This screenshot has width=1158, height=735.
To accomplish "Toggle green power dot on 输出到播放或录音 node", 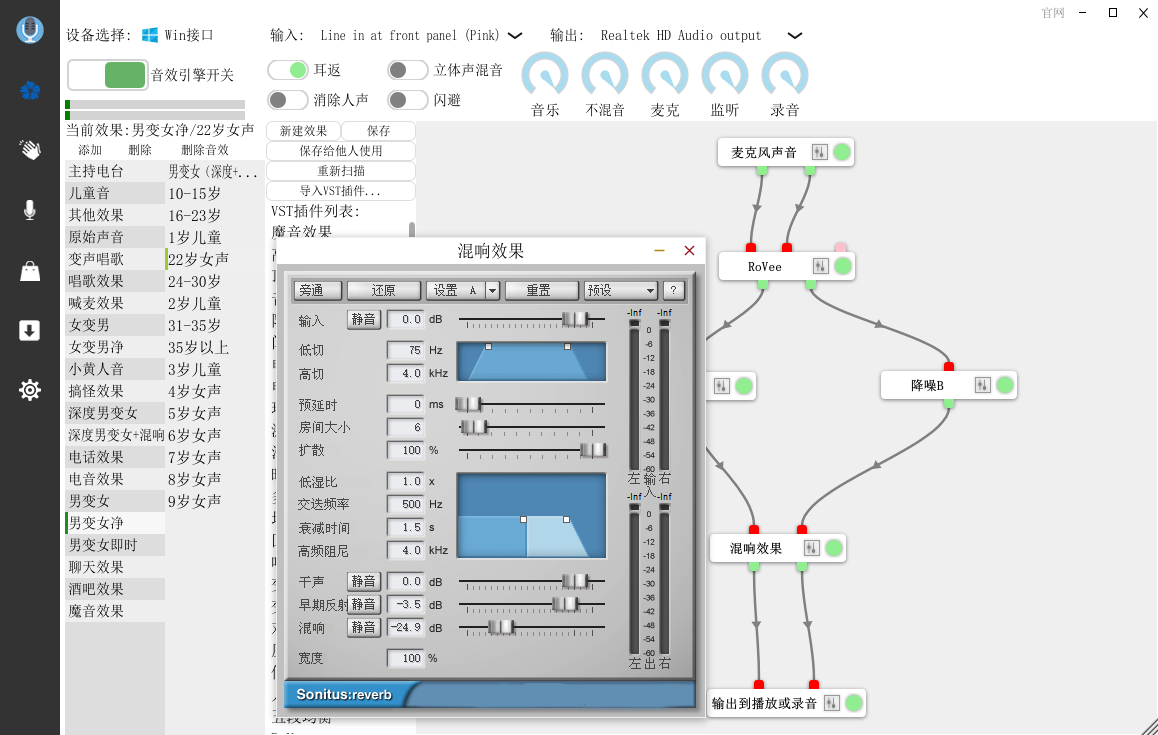I will point(854,703).
